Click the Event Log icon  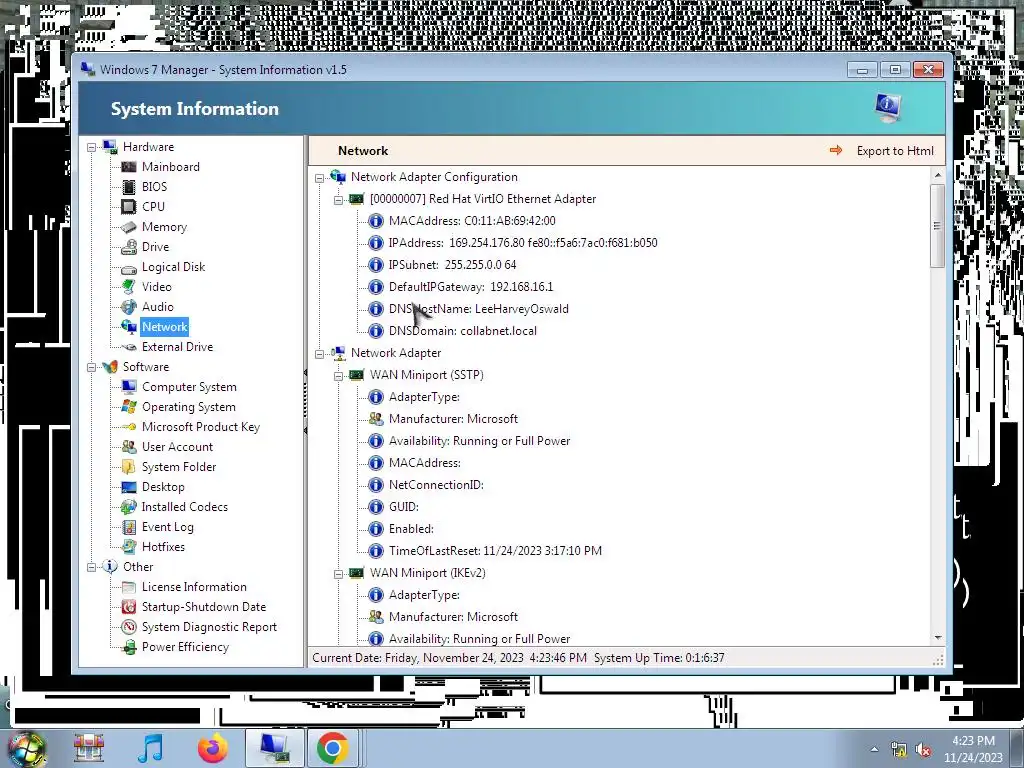[x=129, y=527]
